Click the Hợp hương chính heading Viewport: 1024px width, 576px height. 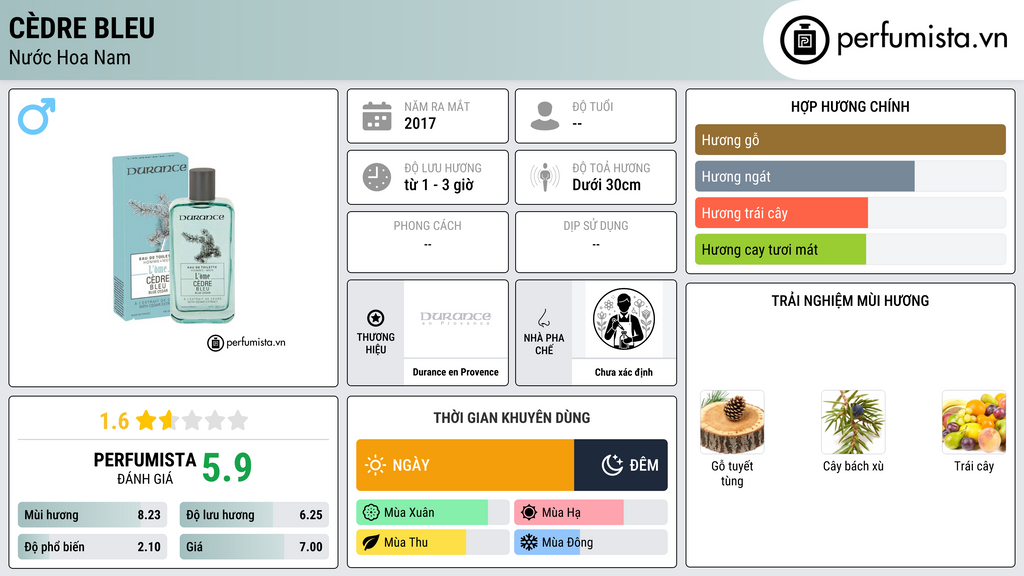[x=850, y=106]
